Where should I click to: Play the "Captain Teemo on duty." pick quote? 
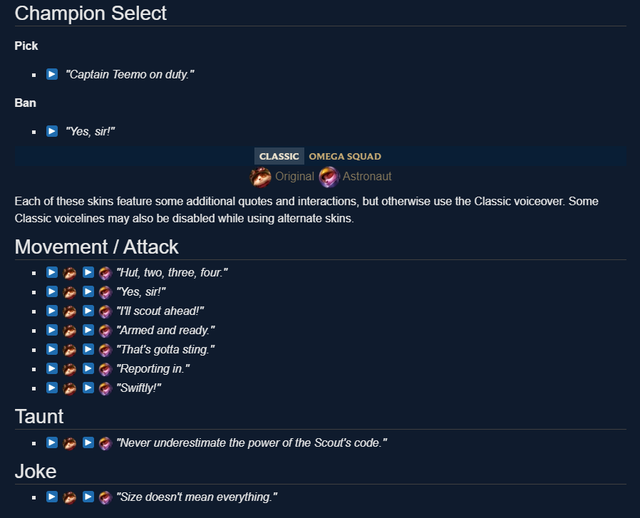point(52,74)
